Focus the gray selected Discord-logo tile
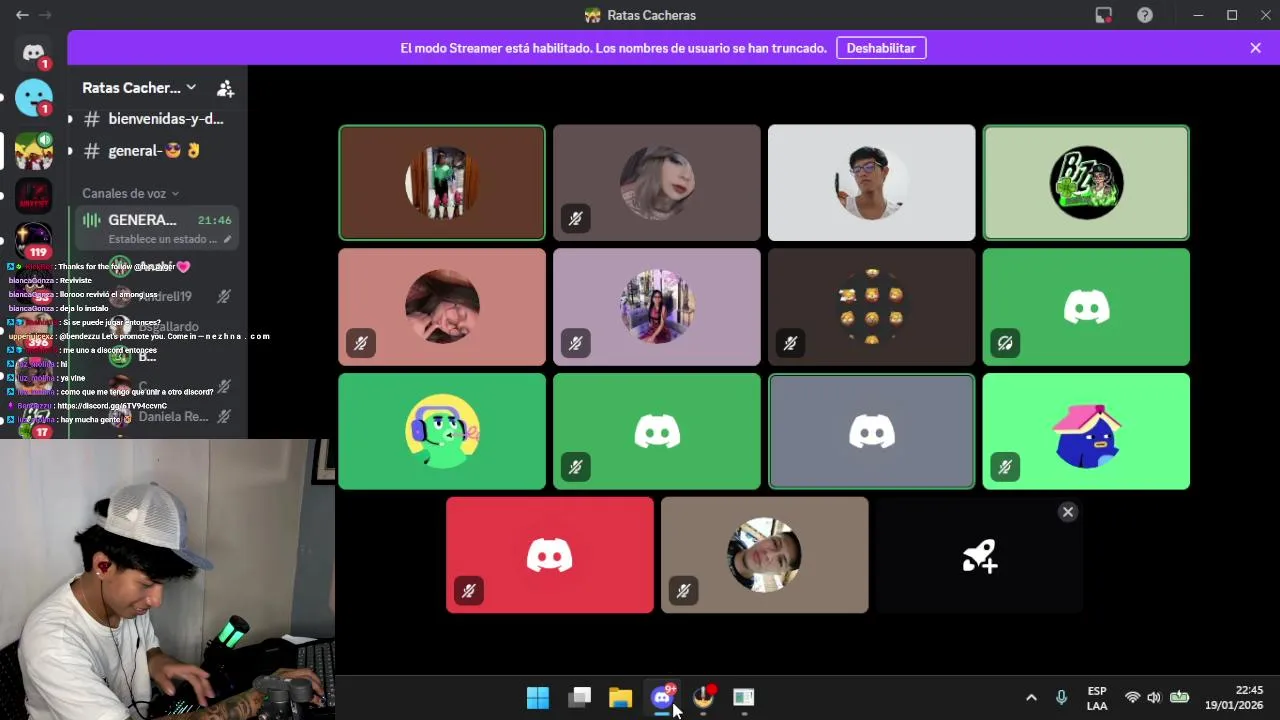1280x720 pixels. [x=871, y=431]
